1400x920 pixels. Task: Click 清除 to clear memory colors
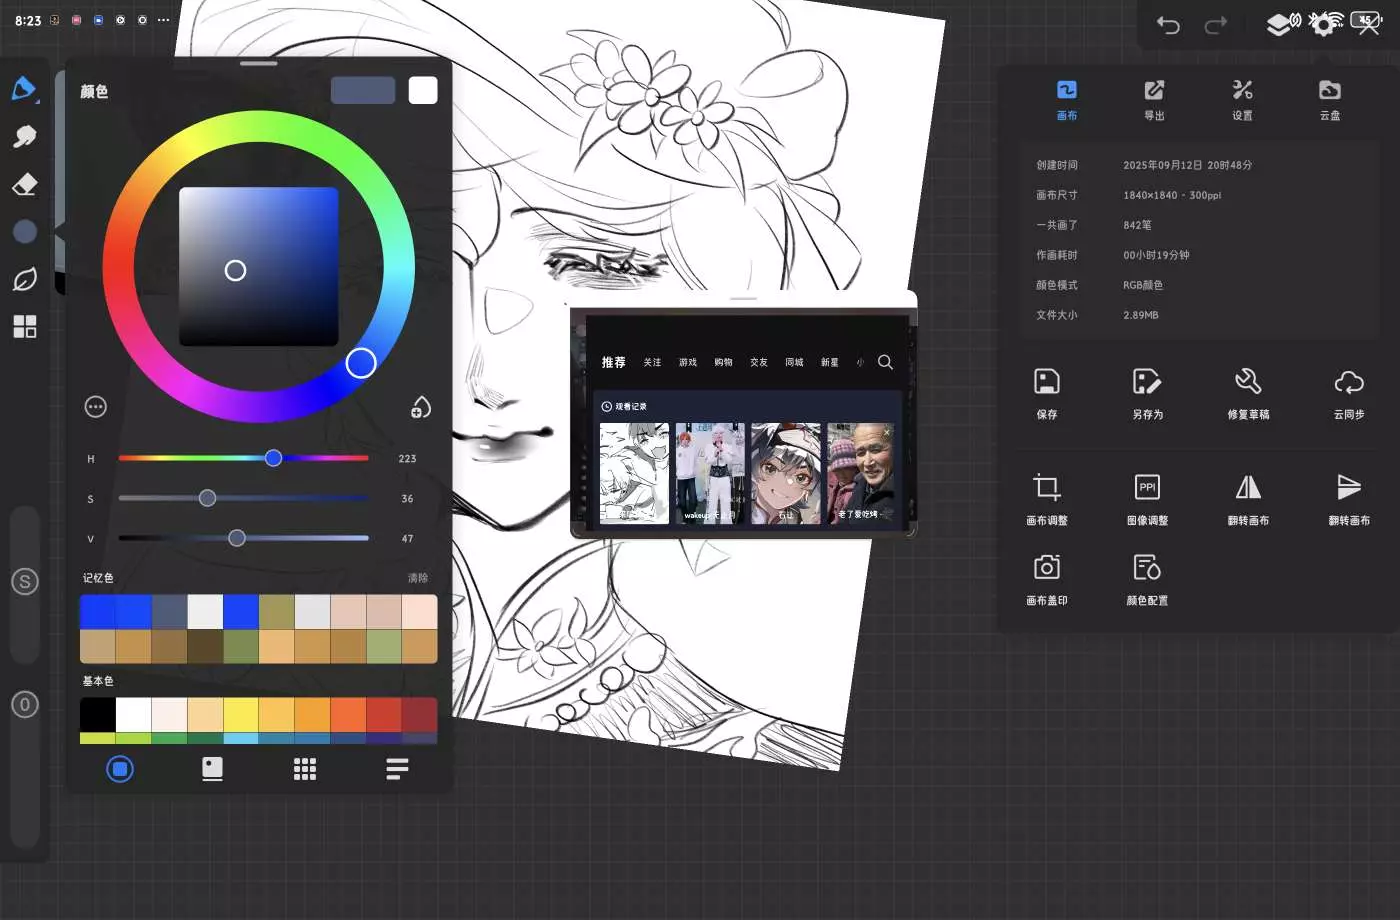[418, 578]
